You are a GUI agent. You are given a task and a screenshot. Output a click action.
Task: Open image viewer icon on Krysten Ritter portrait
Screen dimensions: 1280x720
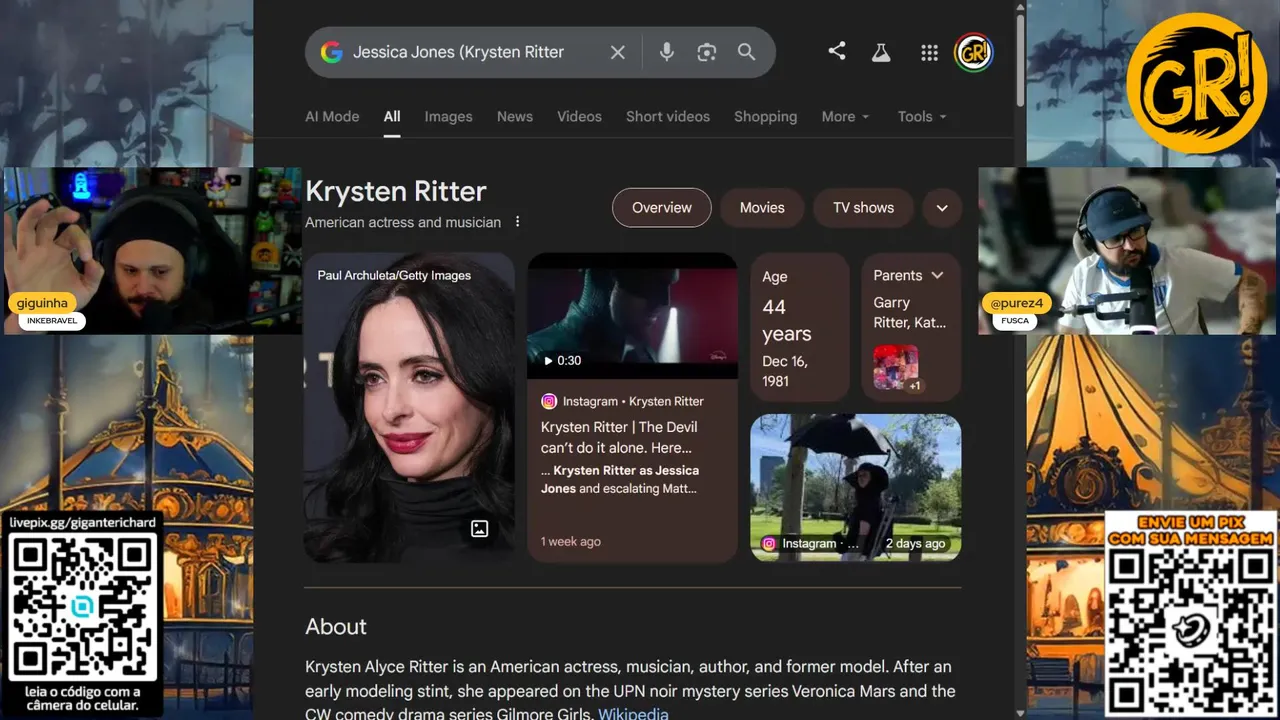pos(480,529)
